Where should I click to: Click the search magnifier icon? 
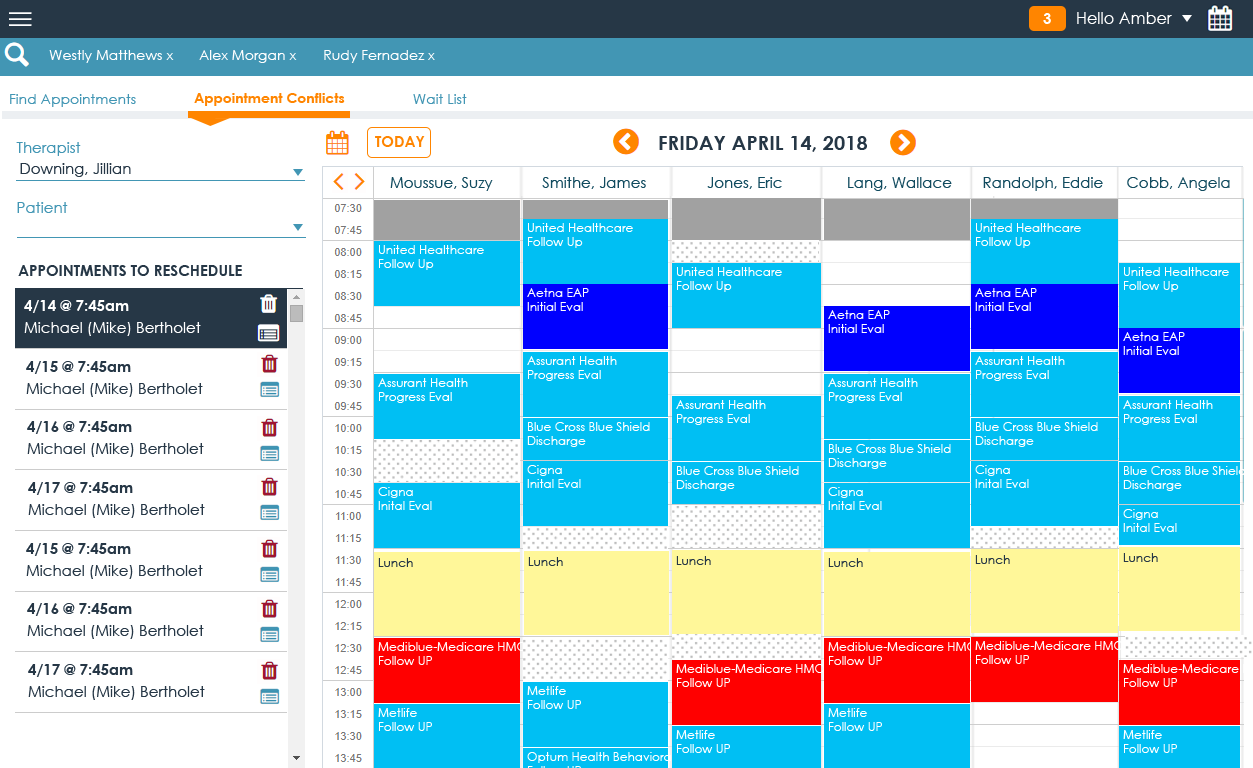click(x=17, y=55)
